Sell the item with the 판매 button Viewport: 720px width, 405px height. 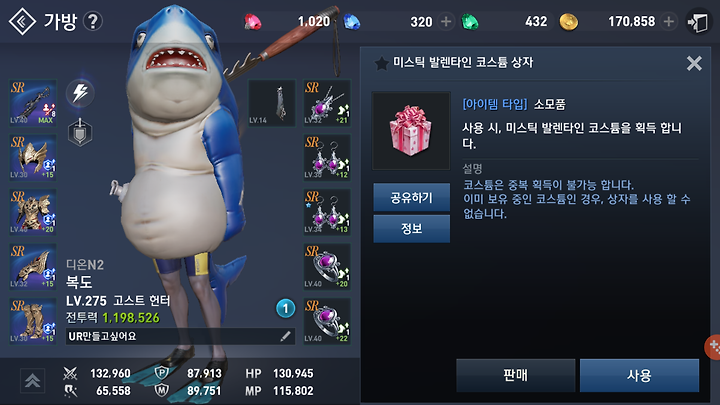pos(516,375)
